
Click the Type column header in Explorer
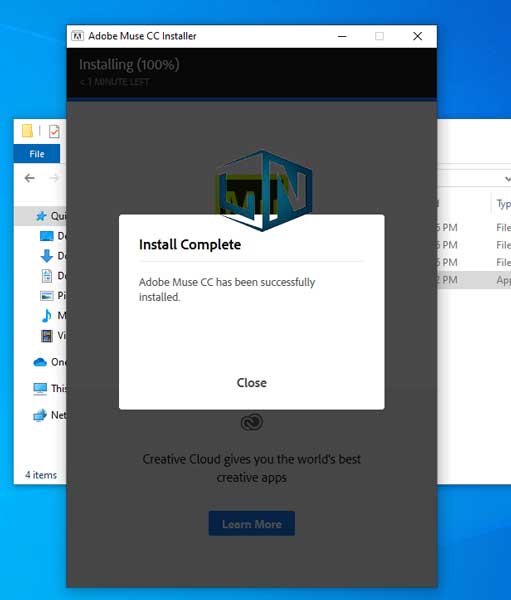tap(502, 204)
